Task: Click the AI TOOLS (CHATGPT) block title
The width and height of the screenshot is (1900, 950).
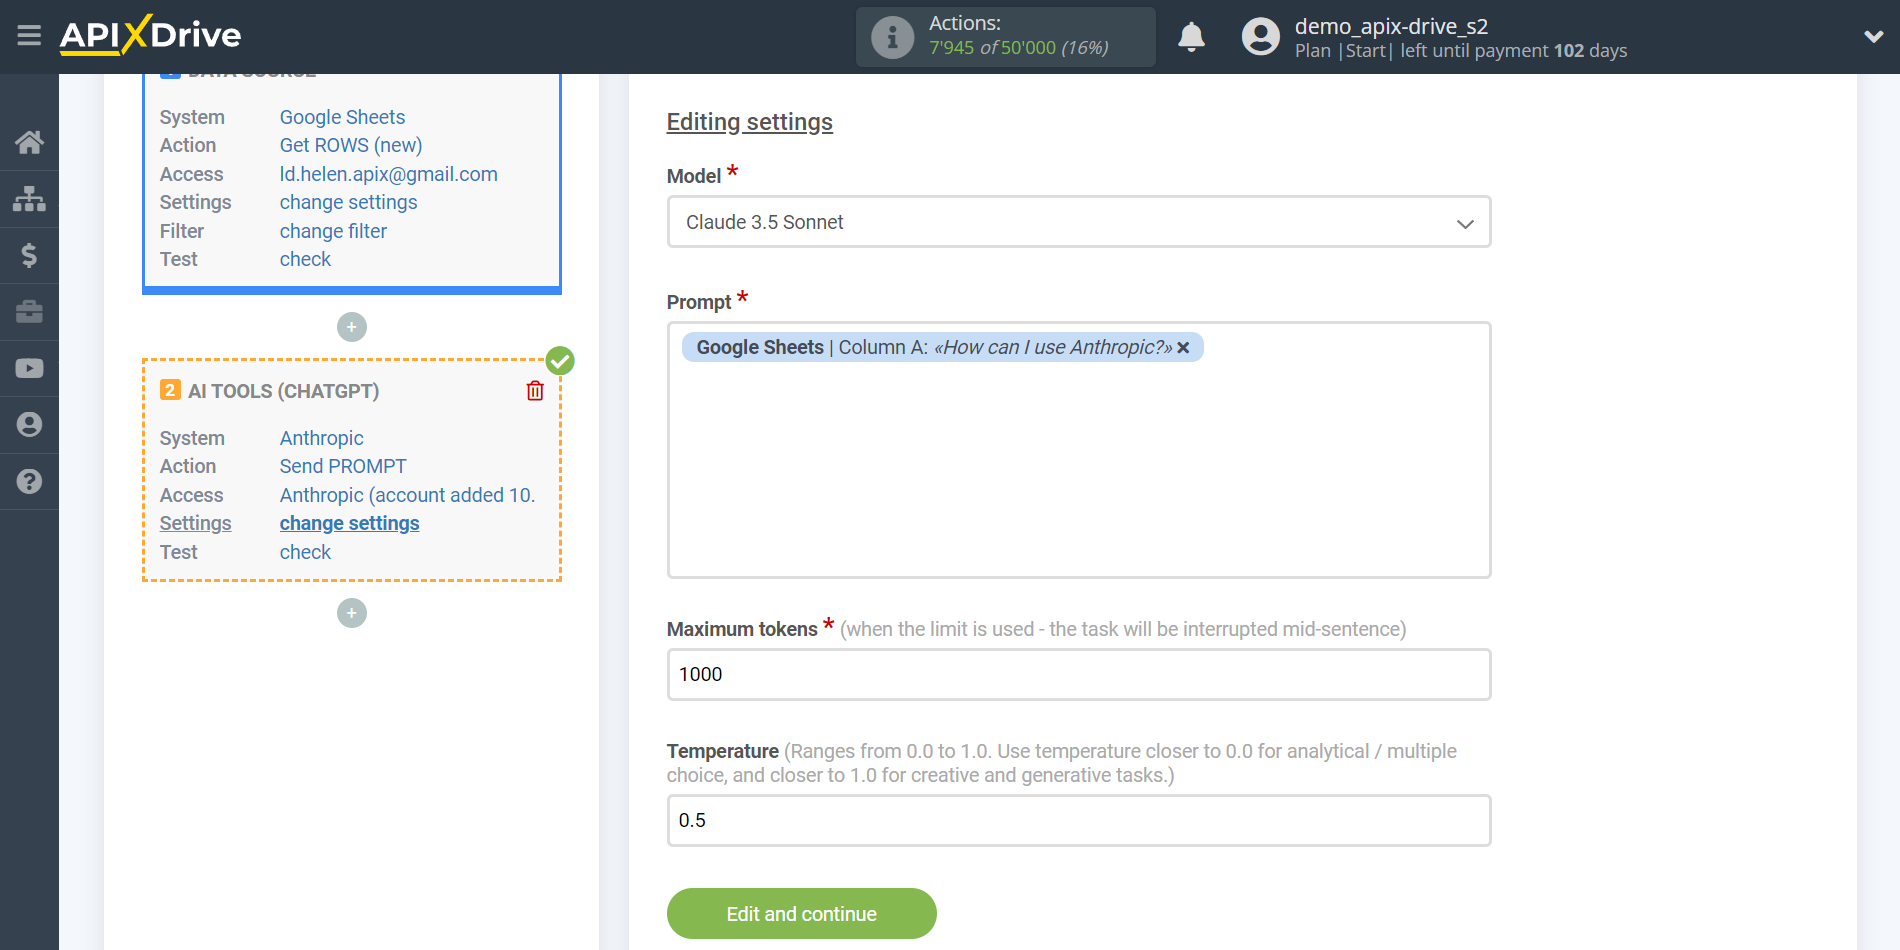Action: pyautogui.click(x=283, y=391)
